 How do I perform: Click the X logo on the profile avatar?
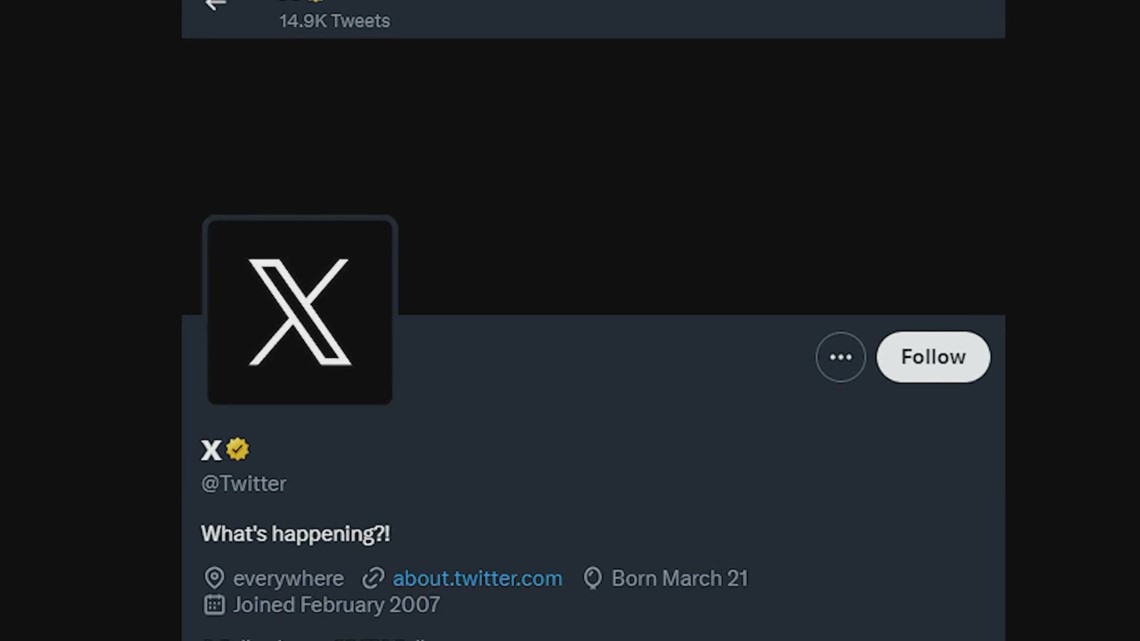(x=299, y=309)
